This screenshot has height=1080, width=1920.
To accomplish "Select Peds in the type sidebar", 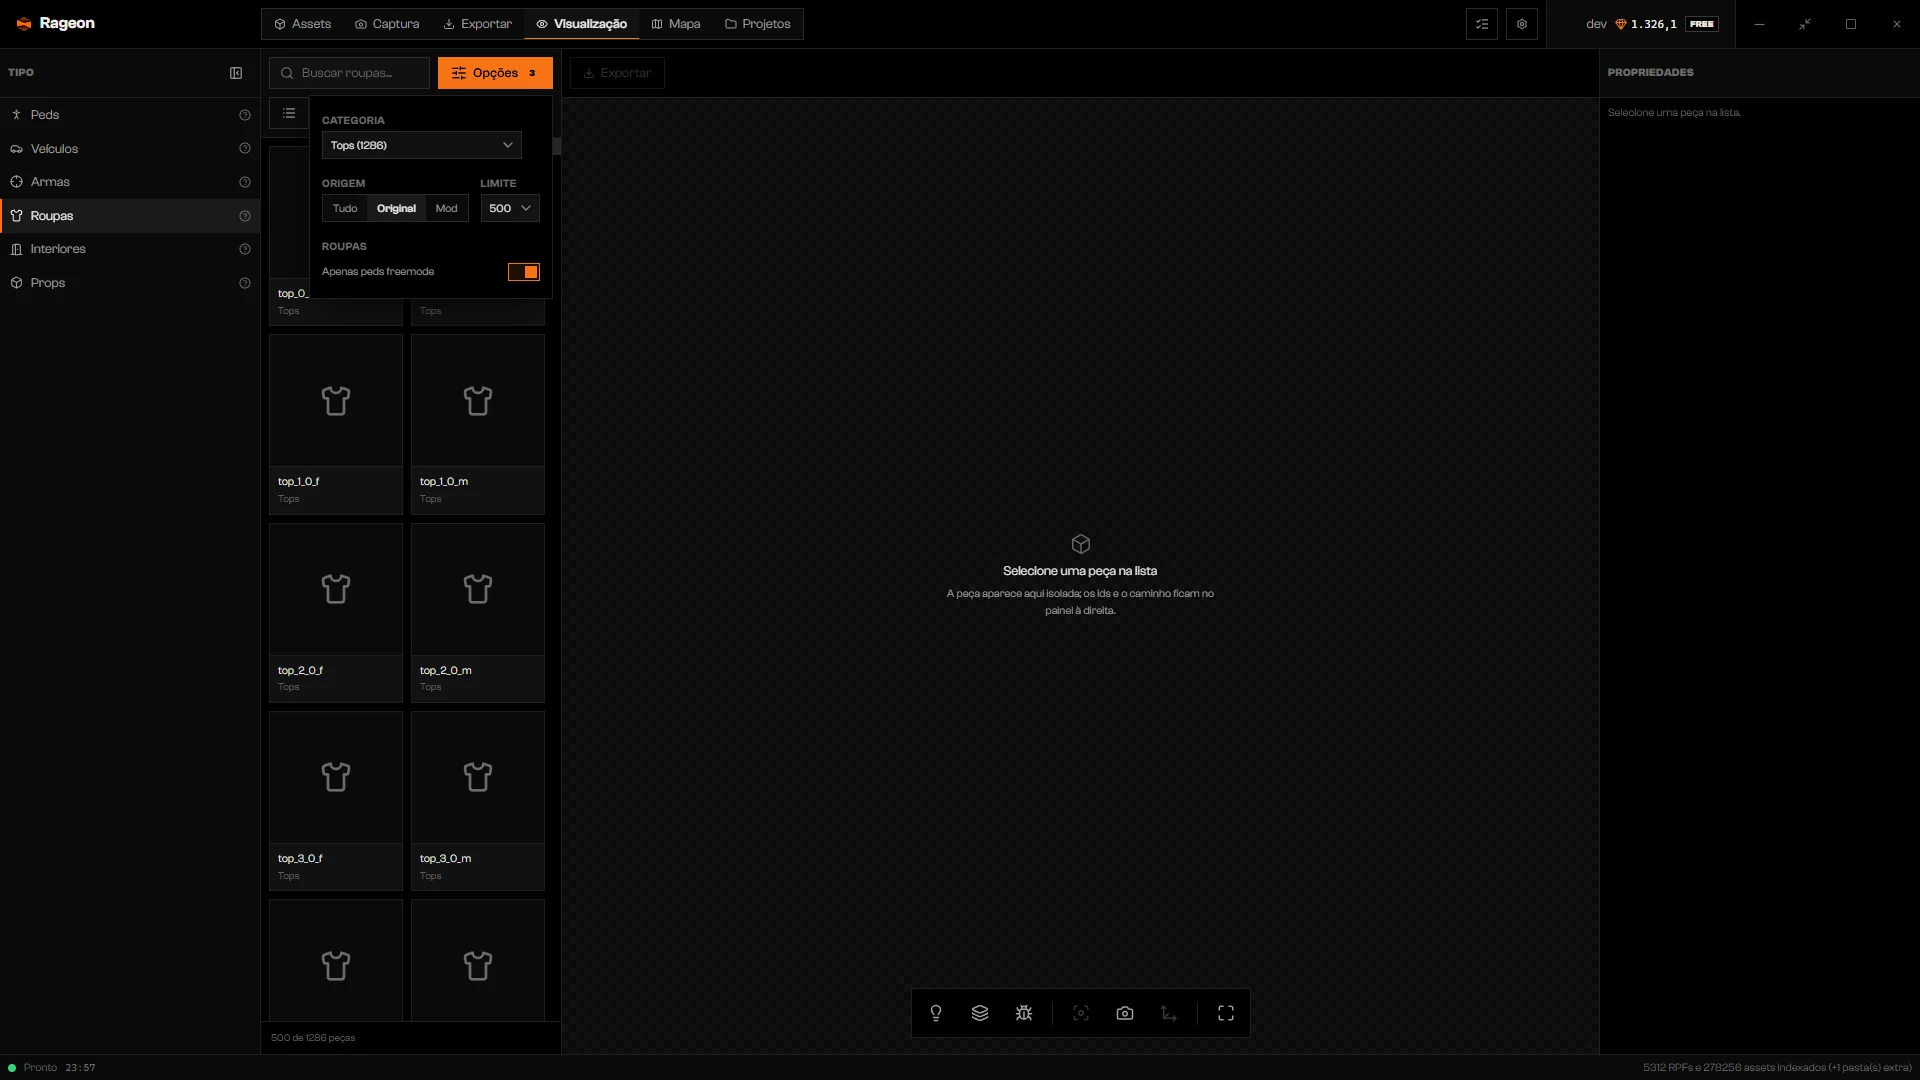I will point(130,115).
